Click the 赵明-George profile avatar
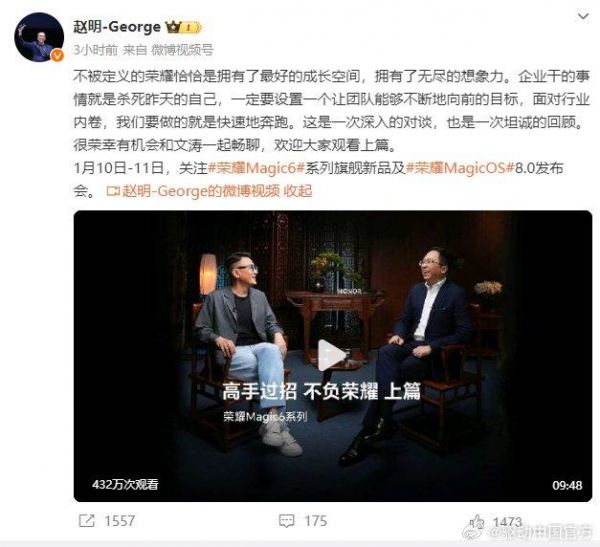Image resolution: width=600 pixels, height=547 pixels. pyautogui.click(x=39, y=37)
